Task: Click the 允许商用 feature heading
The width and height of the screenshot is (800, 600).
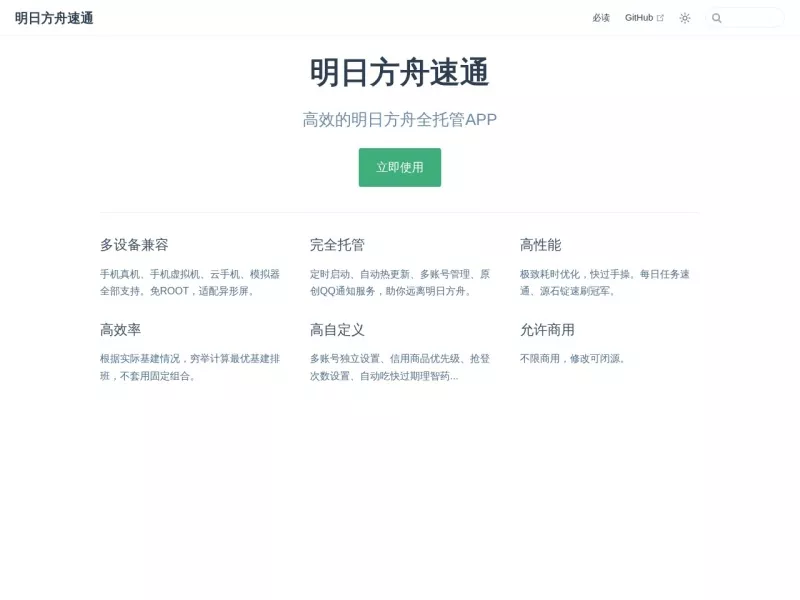Action: [x=547, y=330]
